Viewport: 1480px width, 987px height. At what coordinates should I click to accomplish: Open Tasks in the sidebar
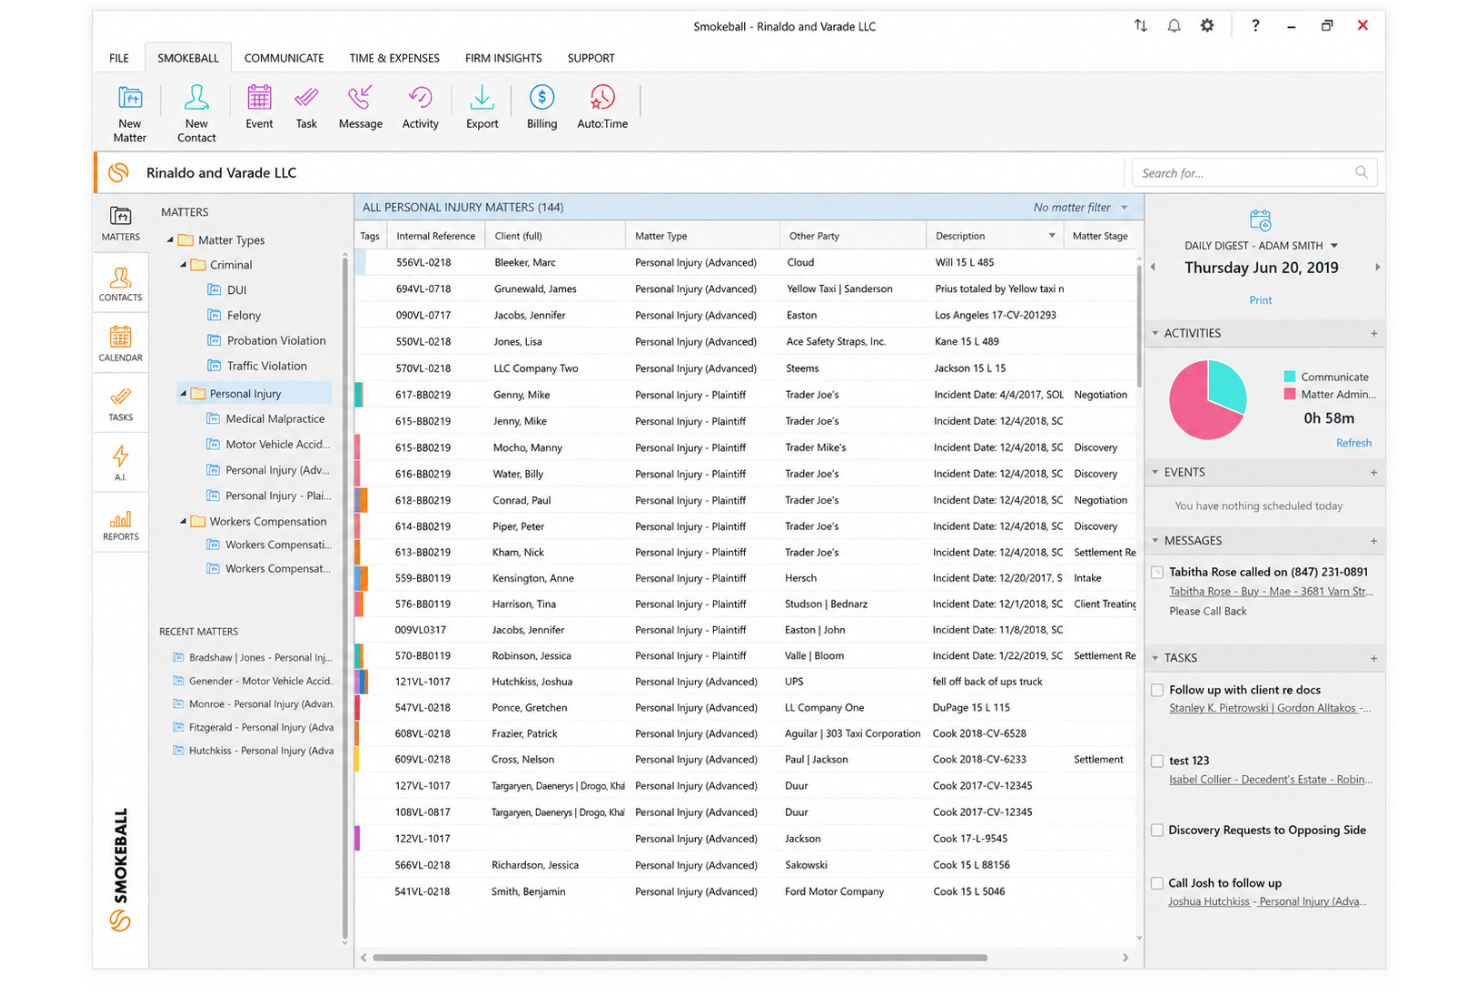coord(120,404)
